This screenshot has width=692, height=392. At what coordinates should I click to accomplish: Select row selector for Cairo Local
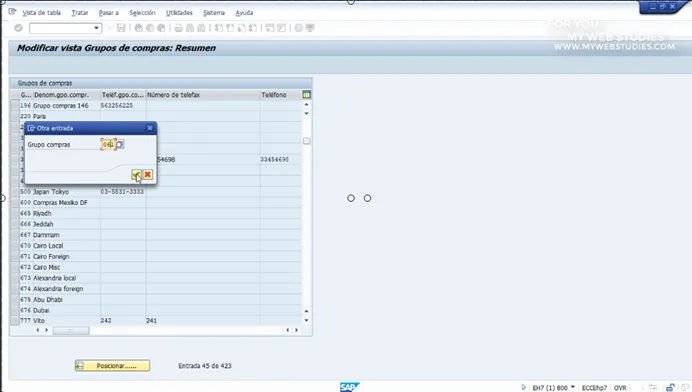pyautogui.click(x=15, y=245)
